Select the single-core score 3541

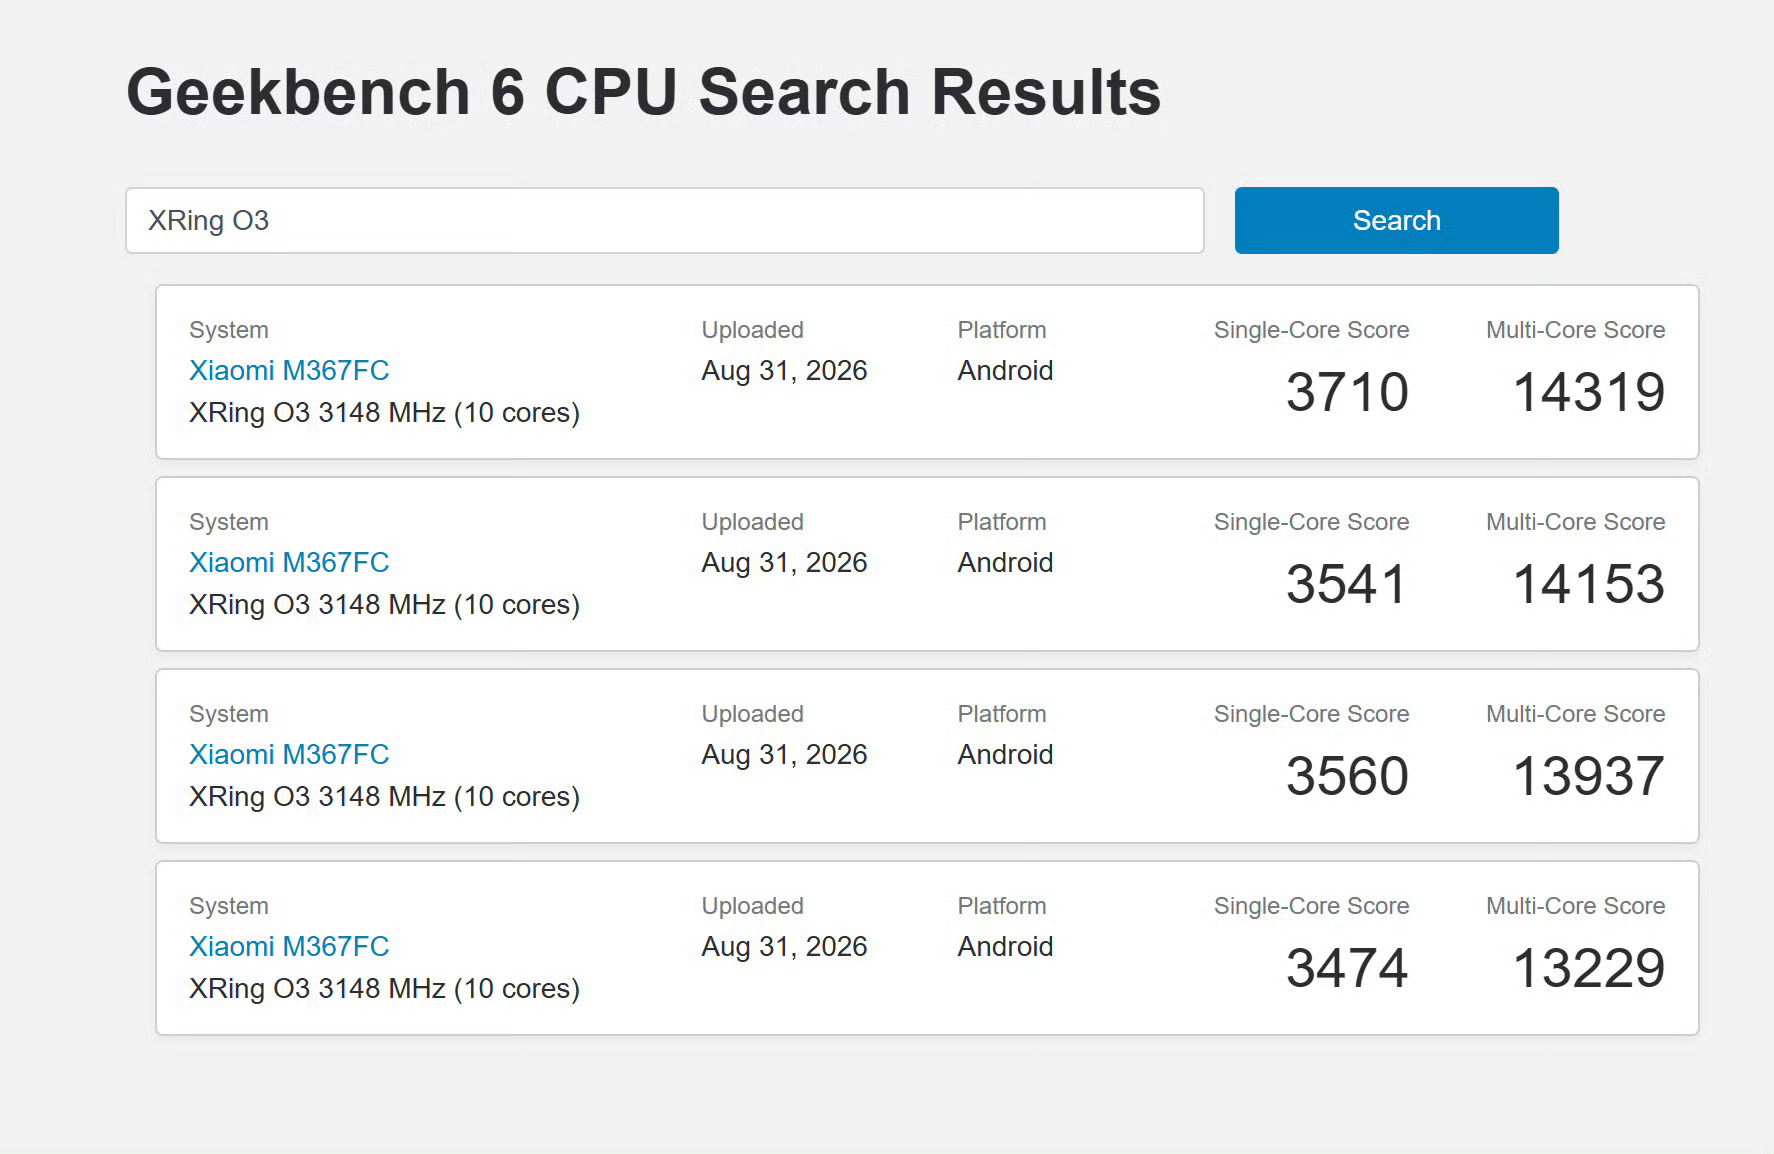[x=1347, y=584]
